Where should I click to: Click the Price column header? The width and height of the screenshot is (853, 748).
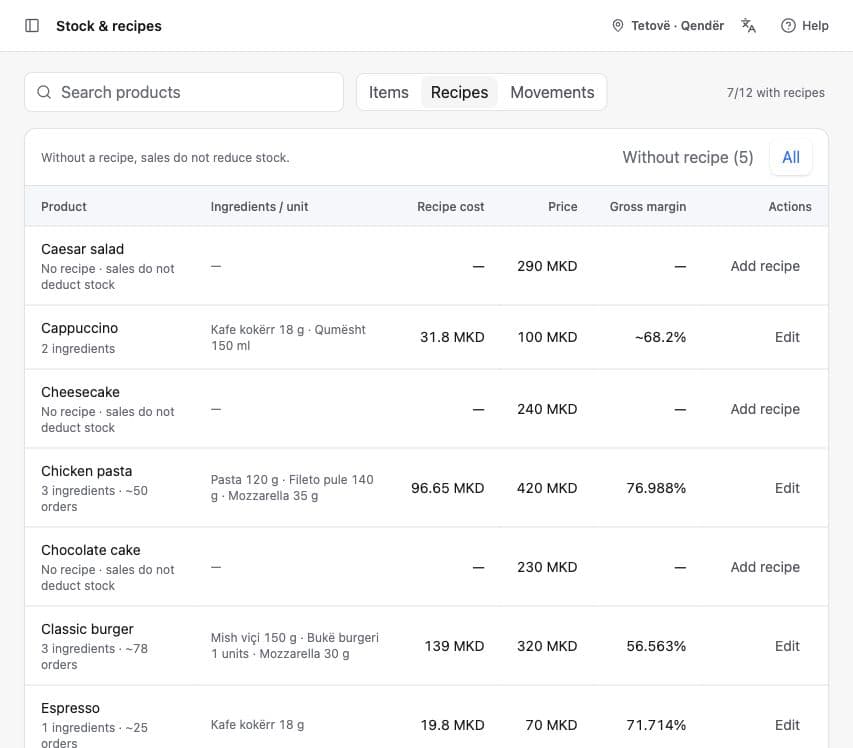click(563, 207)
